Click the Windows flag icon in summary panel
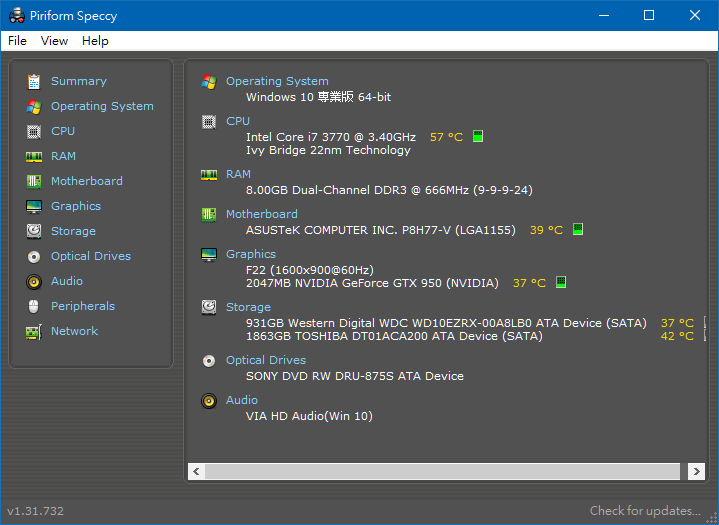 pyautogui.click(x=209, y=82)
